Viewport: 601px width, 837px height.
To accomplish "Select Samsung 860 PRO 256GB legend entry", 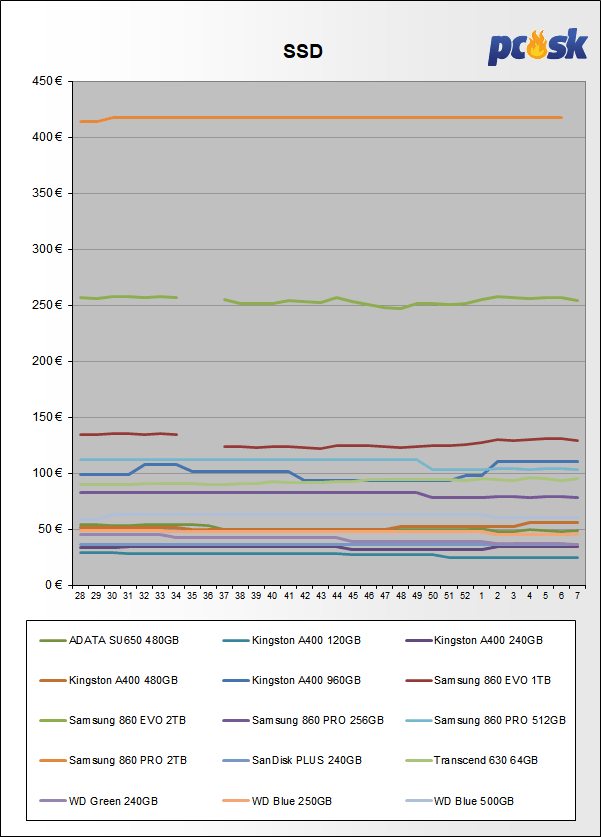I will pos(303,720).
